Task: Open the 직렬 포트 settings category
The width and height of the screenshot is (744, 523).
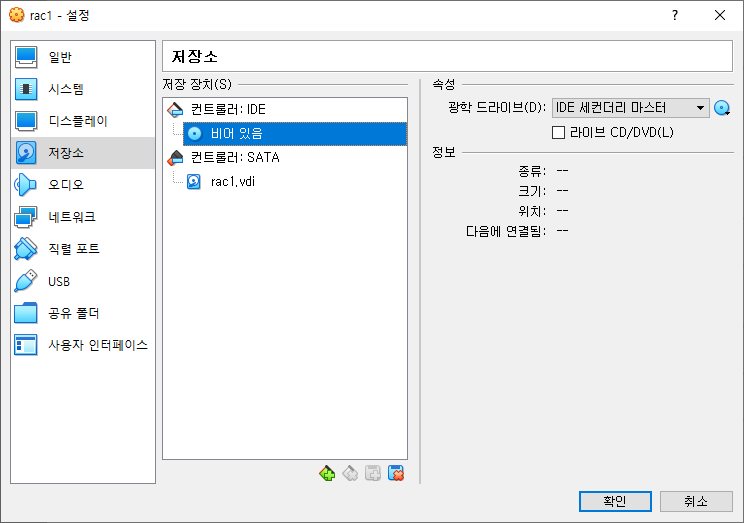Action: [x=83, y=249]
